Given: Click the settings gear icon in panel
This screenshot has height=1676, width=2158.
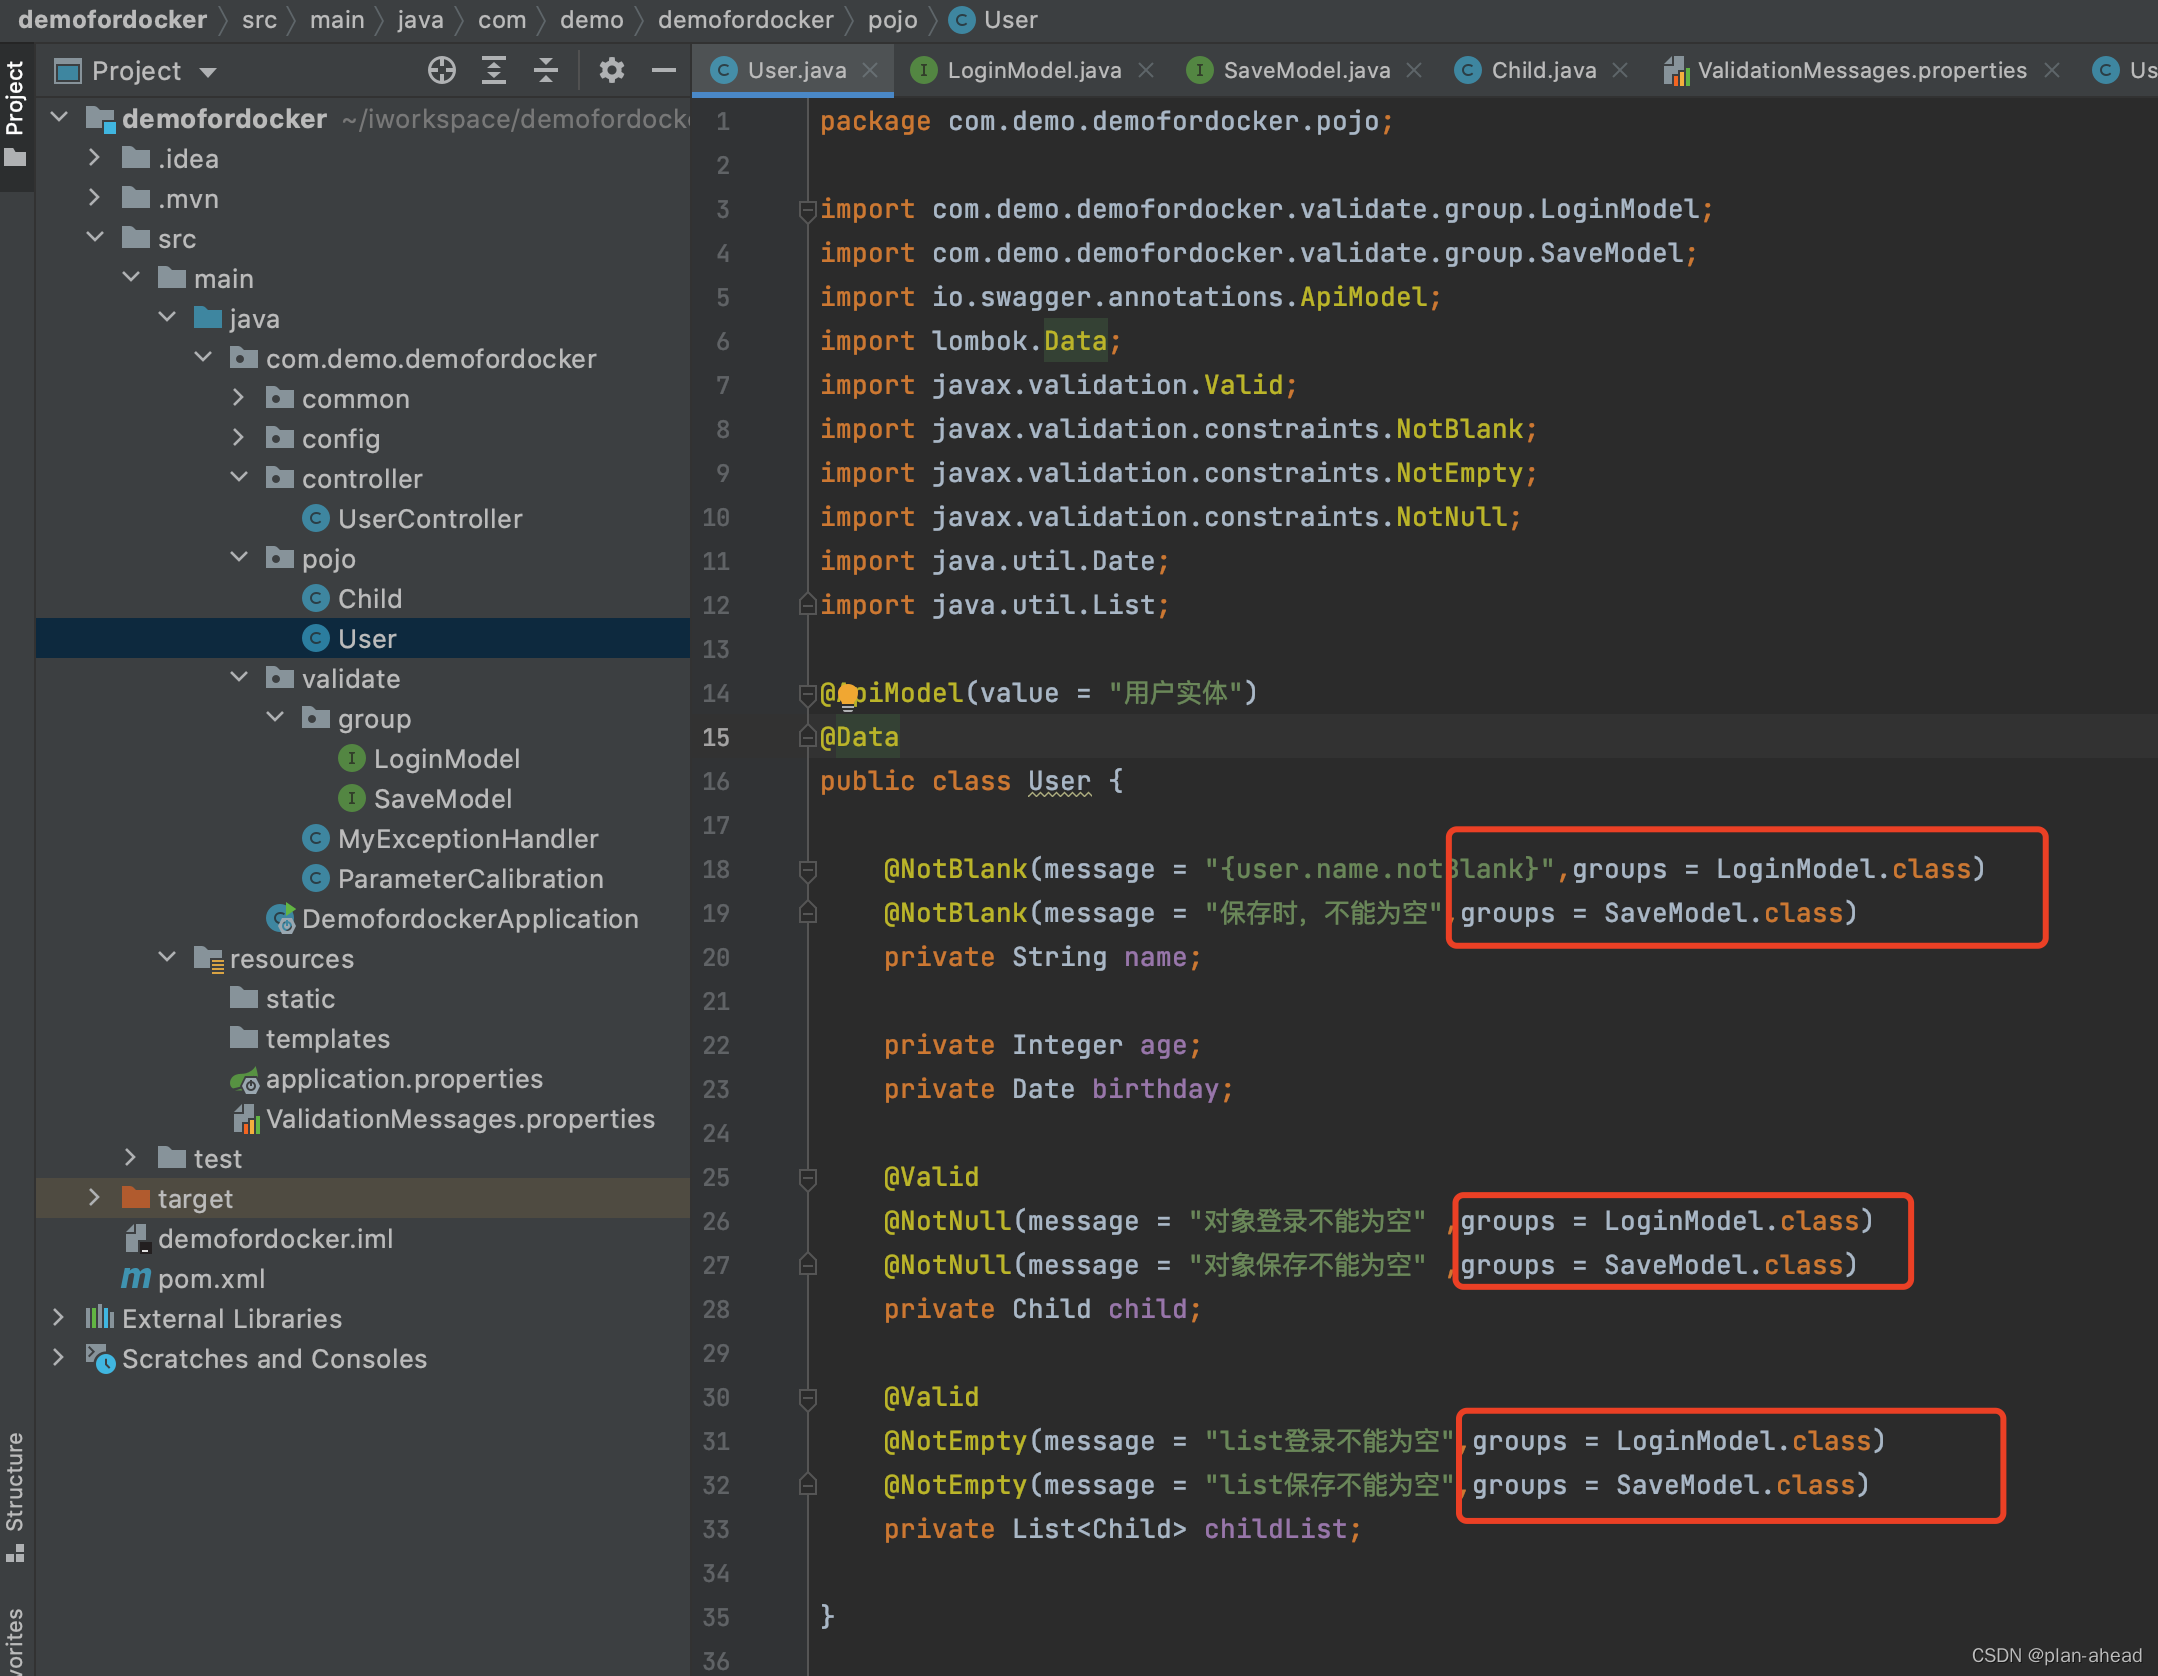Looking at the screenshot, I should [x=611, y=70].
